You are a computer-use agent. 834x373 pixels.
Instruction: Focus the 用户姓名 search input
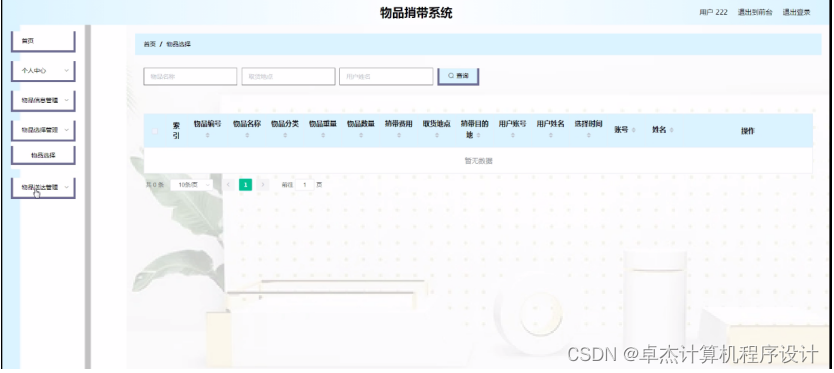click(386, 77)
